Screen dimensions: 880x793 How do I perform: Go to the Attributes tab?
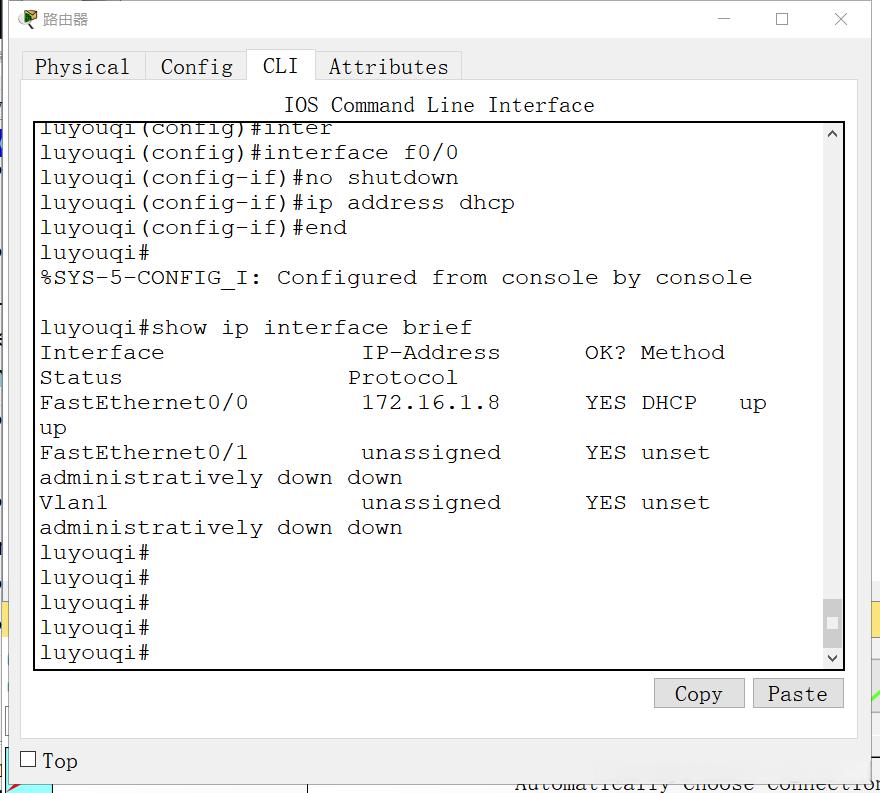pyautogui.click(x=388, y=67)
